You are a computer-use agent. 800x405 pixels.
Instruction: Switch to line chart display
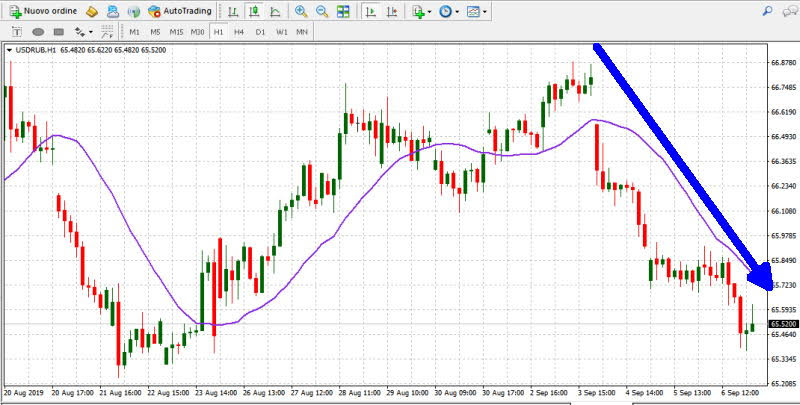(275, 12)
